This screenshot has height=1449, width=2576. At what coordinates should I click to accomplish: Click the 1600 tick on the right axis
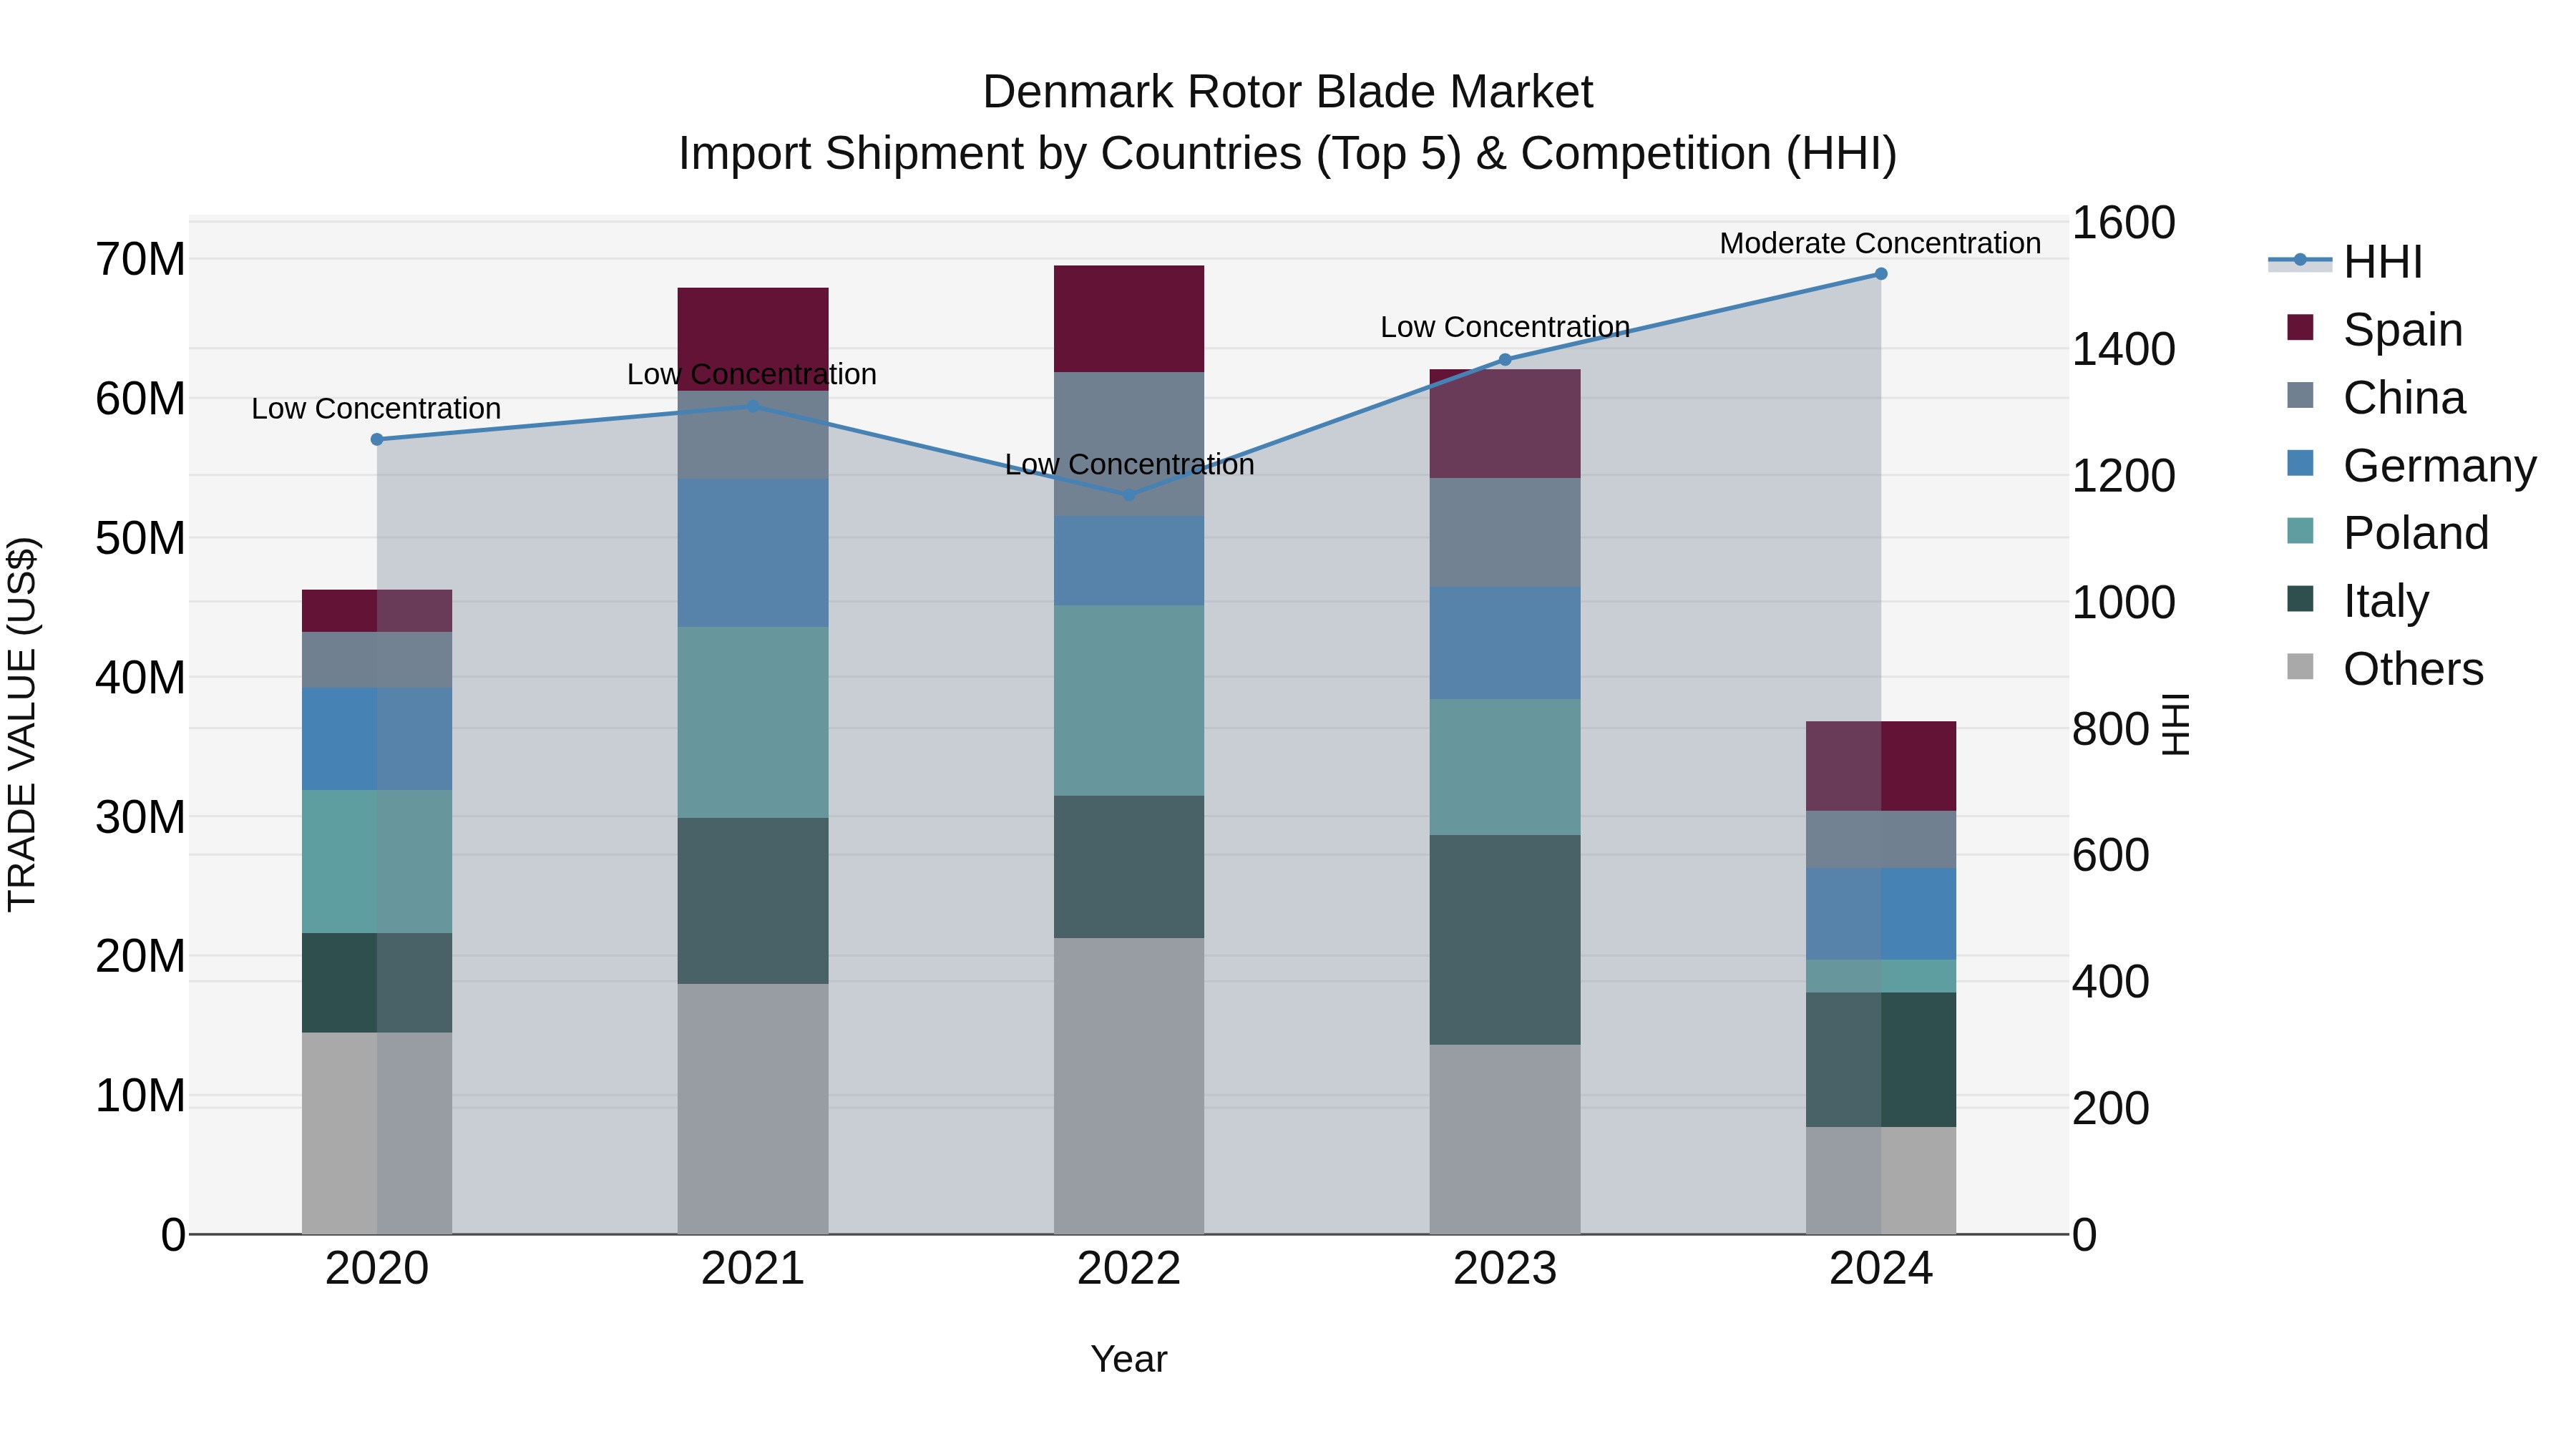2123,222
